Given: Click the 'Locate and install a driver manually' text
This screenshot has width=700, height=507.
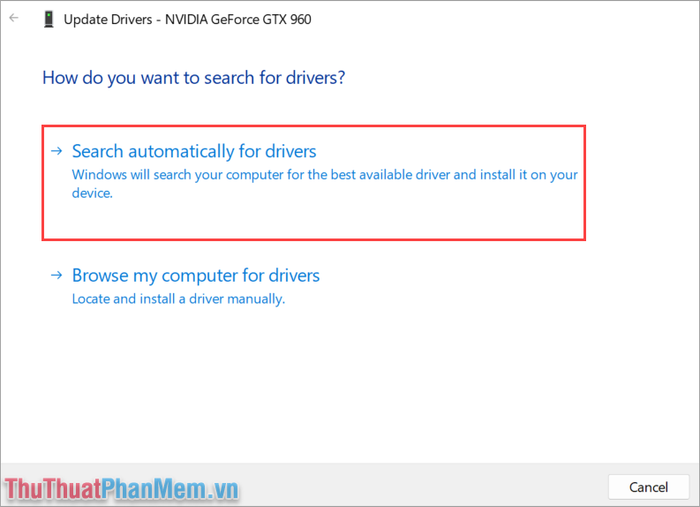Looking at the screenshot, I should coord(179,299).
